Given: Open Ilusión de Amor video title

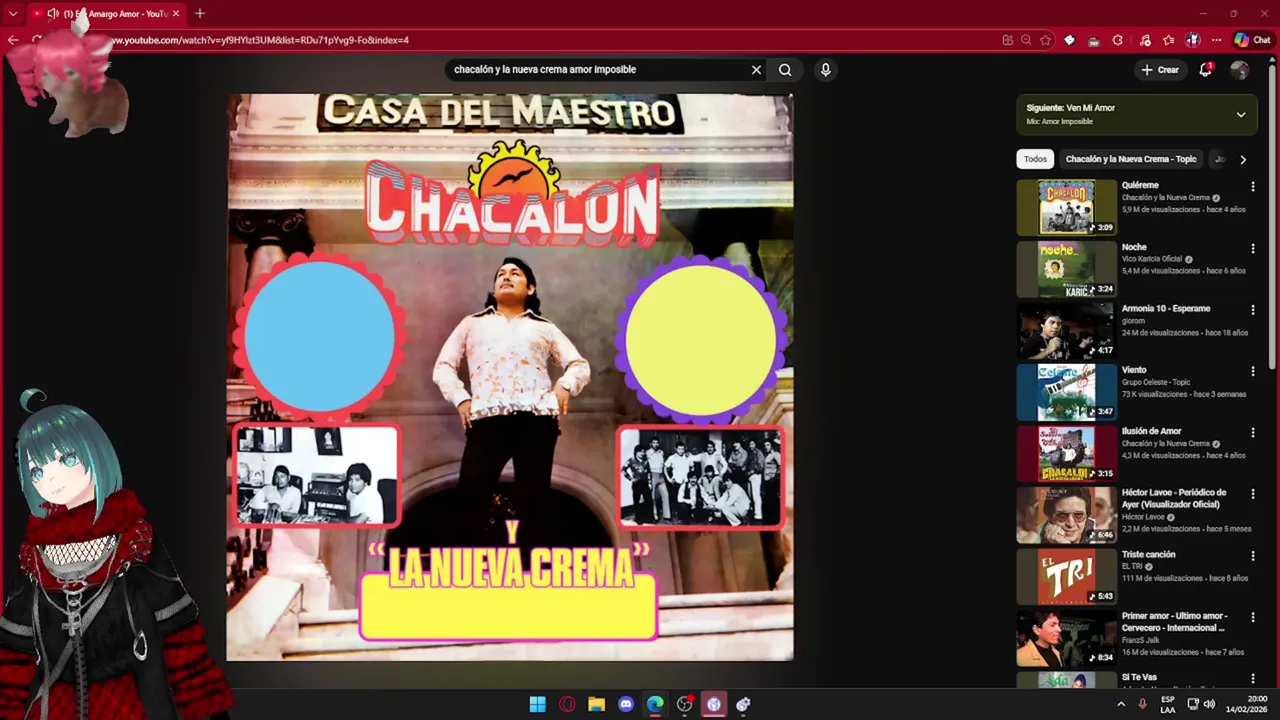Looking at the screenshot, I should pos(1151,432).
